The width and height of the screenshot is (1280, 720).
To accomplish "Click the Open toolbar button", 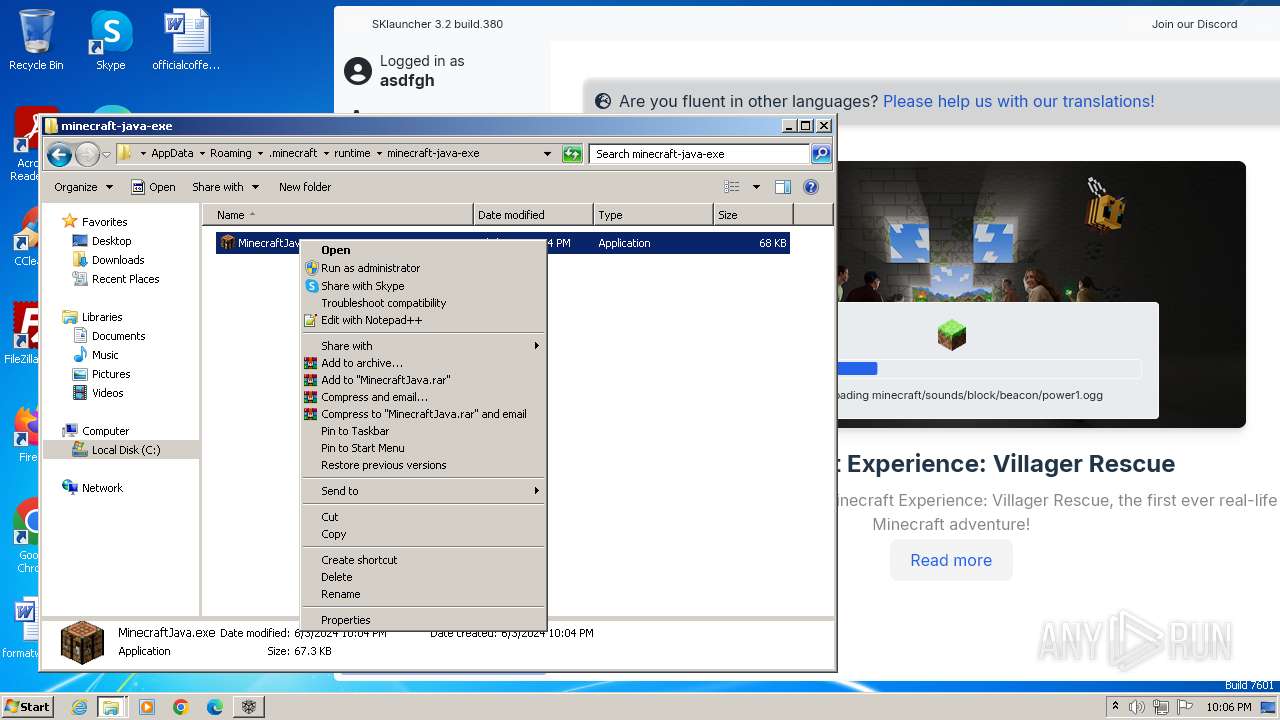I will [153, 187].
